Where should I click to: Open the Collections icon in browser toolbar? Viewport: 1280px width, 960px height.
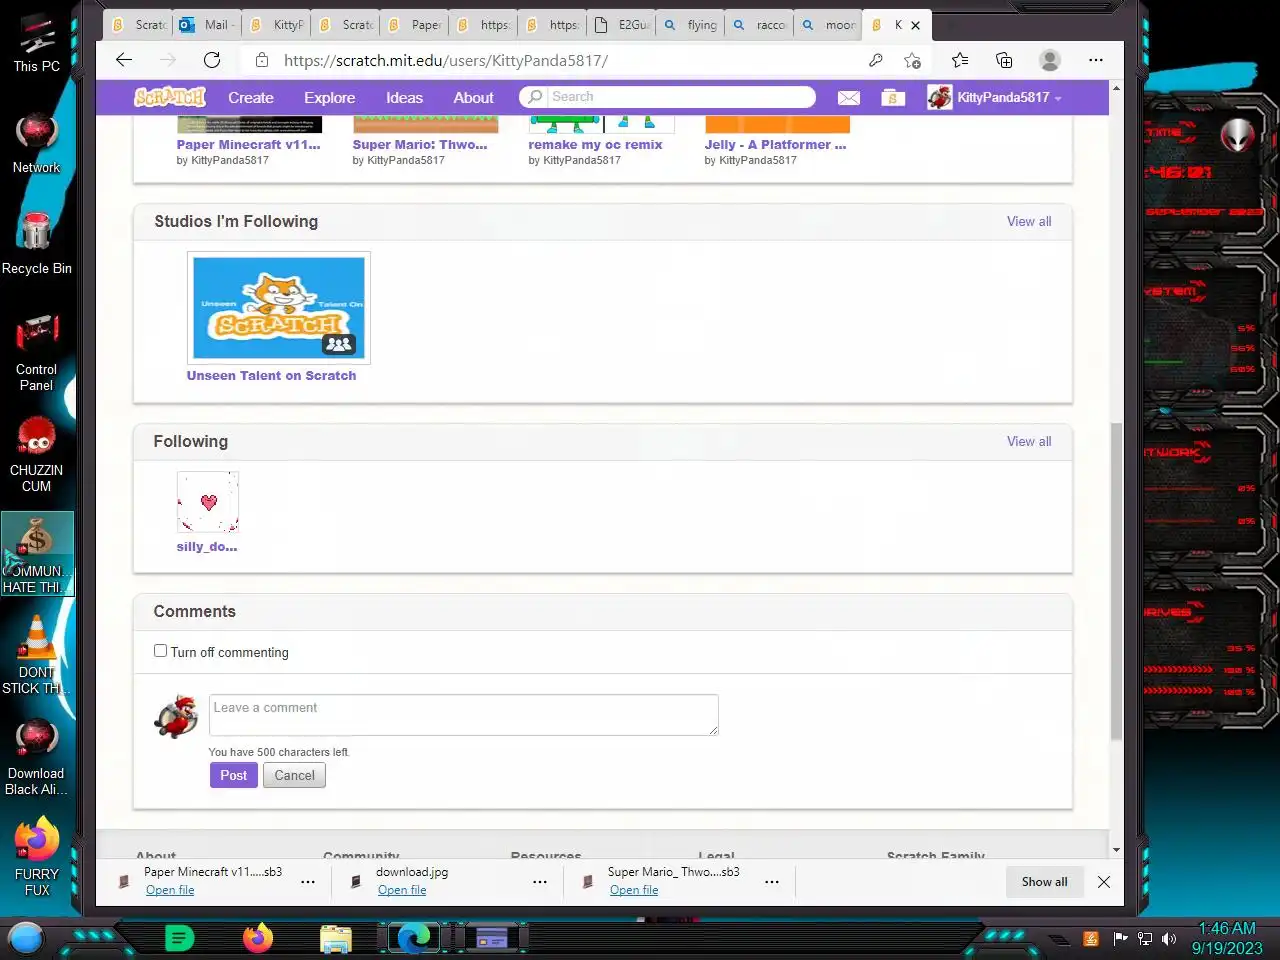[x=1004, y=60]
